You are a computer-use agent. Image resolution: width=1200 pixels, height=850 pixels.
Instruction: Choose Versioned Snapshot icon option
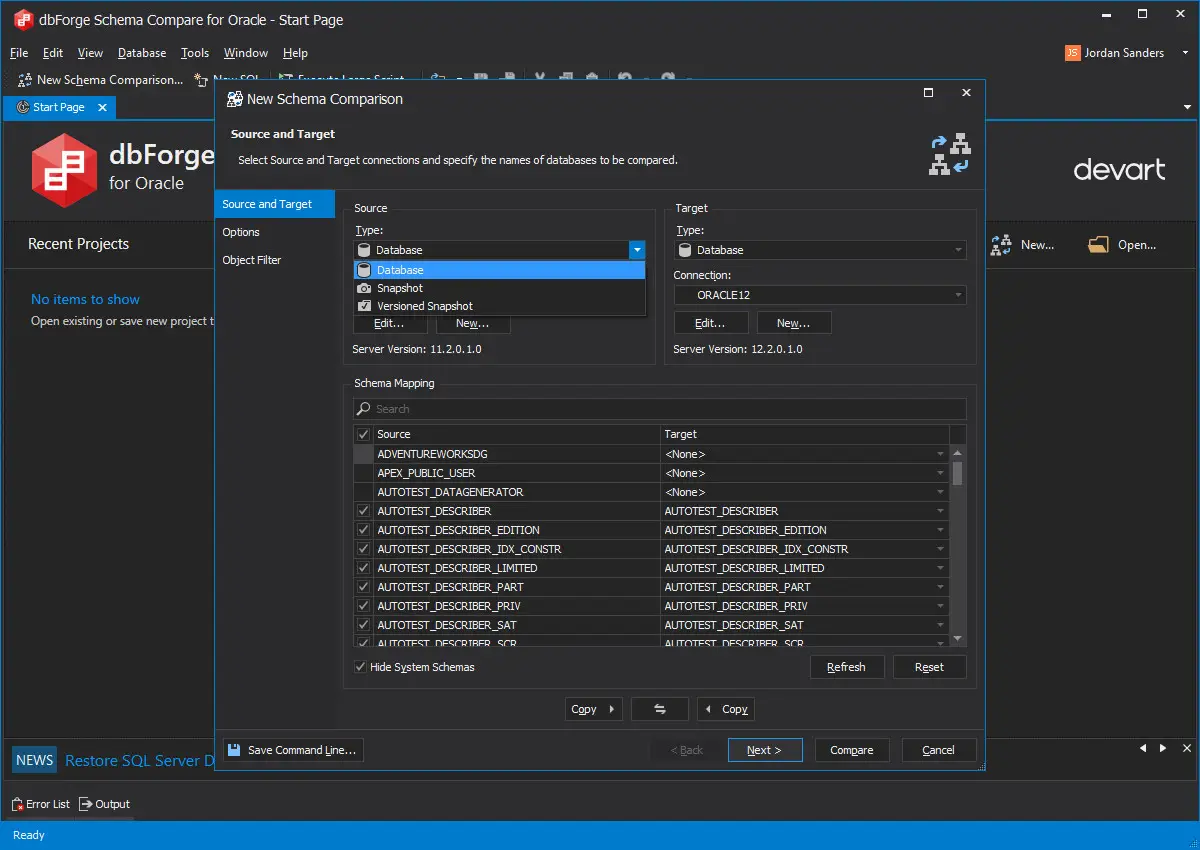click(x=364, y=306)
